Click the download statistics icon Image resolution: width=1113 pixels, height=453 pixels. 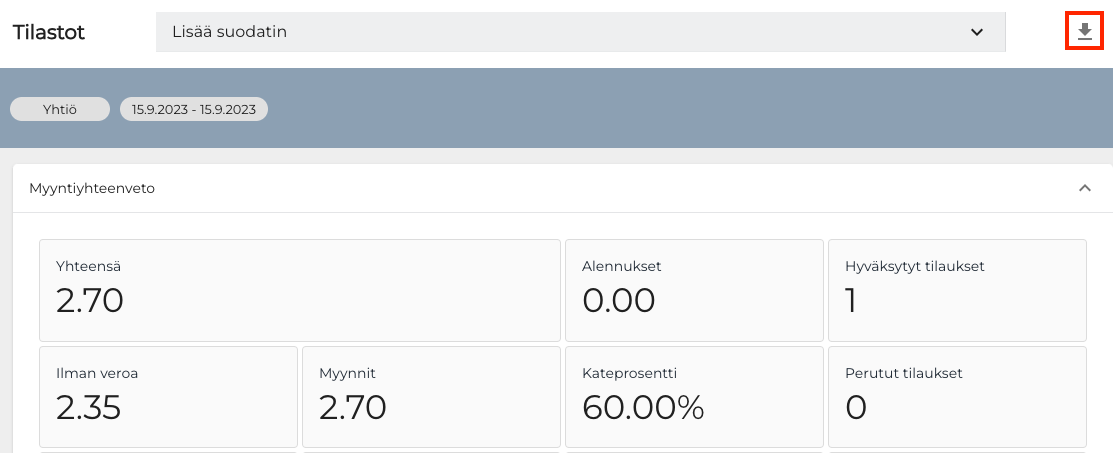[1085, 33]
